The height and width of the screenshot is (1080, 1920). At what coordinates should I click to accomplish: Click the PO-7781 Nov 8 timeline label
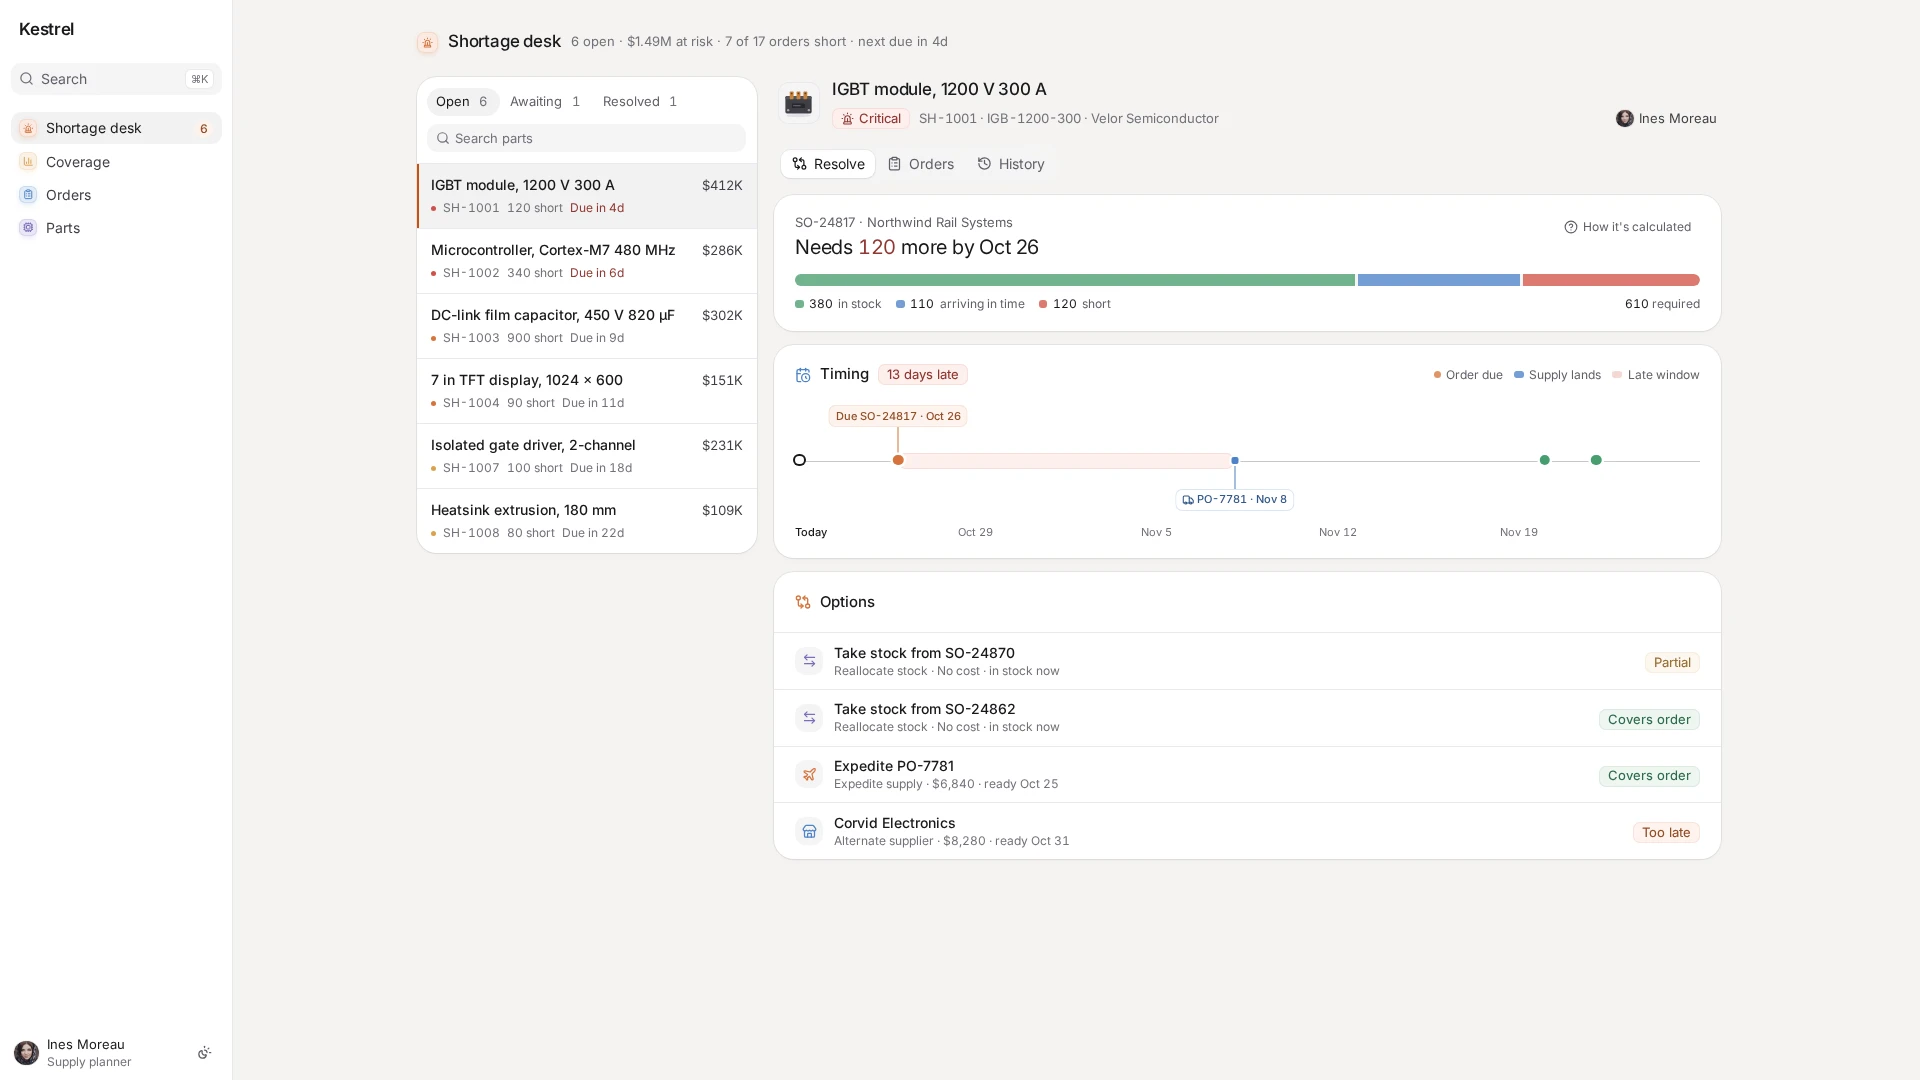pos(1234,500)
